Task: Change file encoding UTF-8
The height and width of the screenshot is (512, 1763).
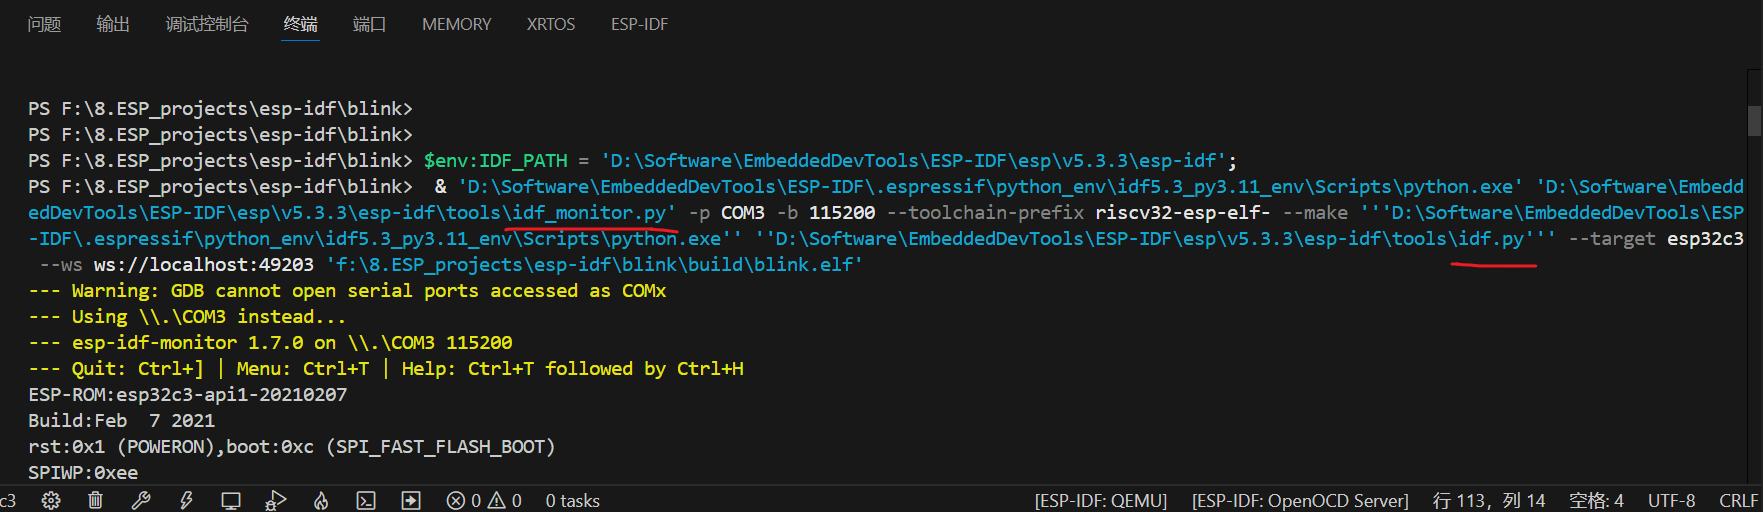Action: click(1672, 500)
